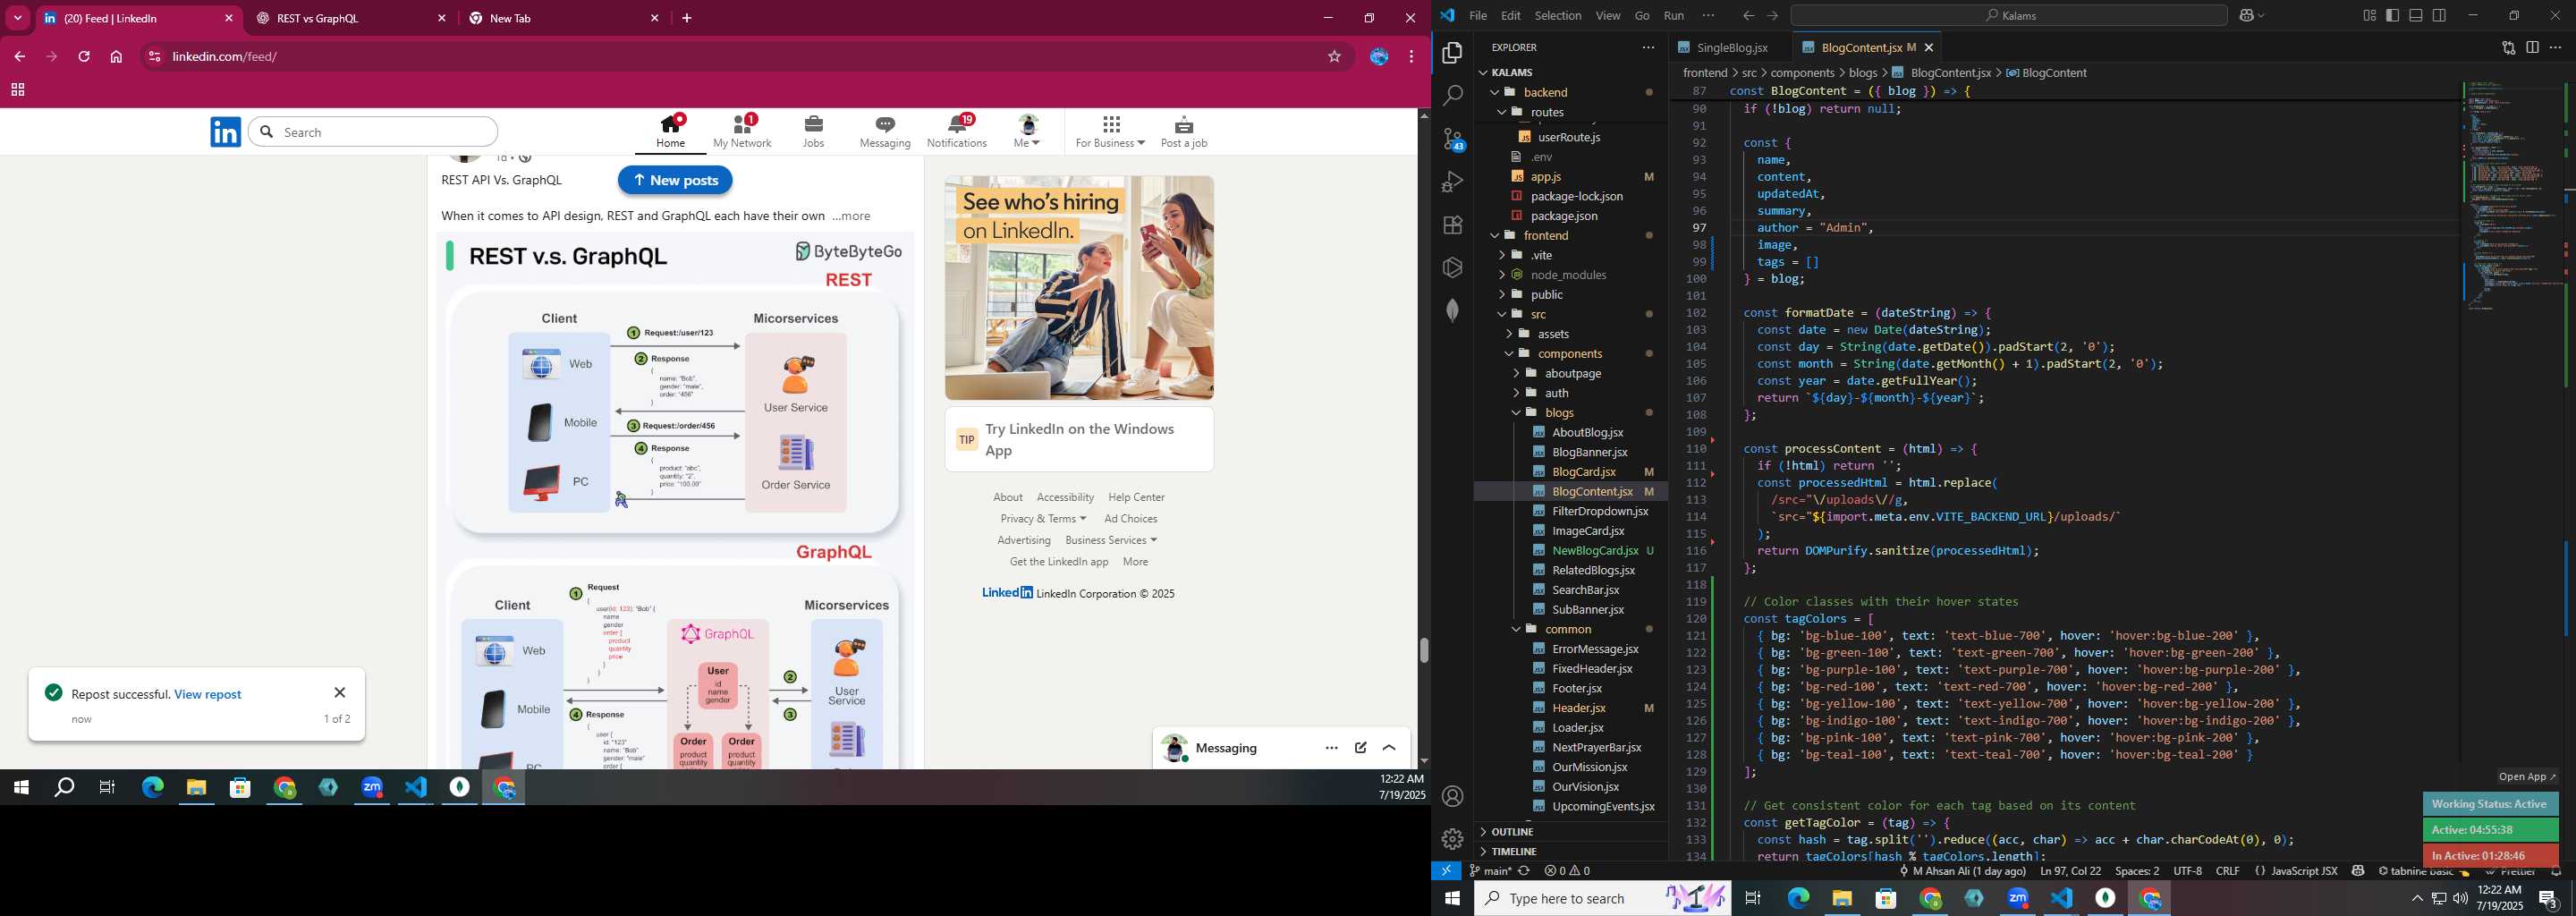The height and width of the screenshot is (916, 2576).
Task: Open Jobs on LinkedIn
Action: click(814, 132)
